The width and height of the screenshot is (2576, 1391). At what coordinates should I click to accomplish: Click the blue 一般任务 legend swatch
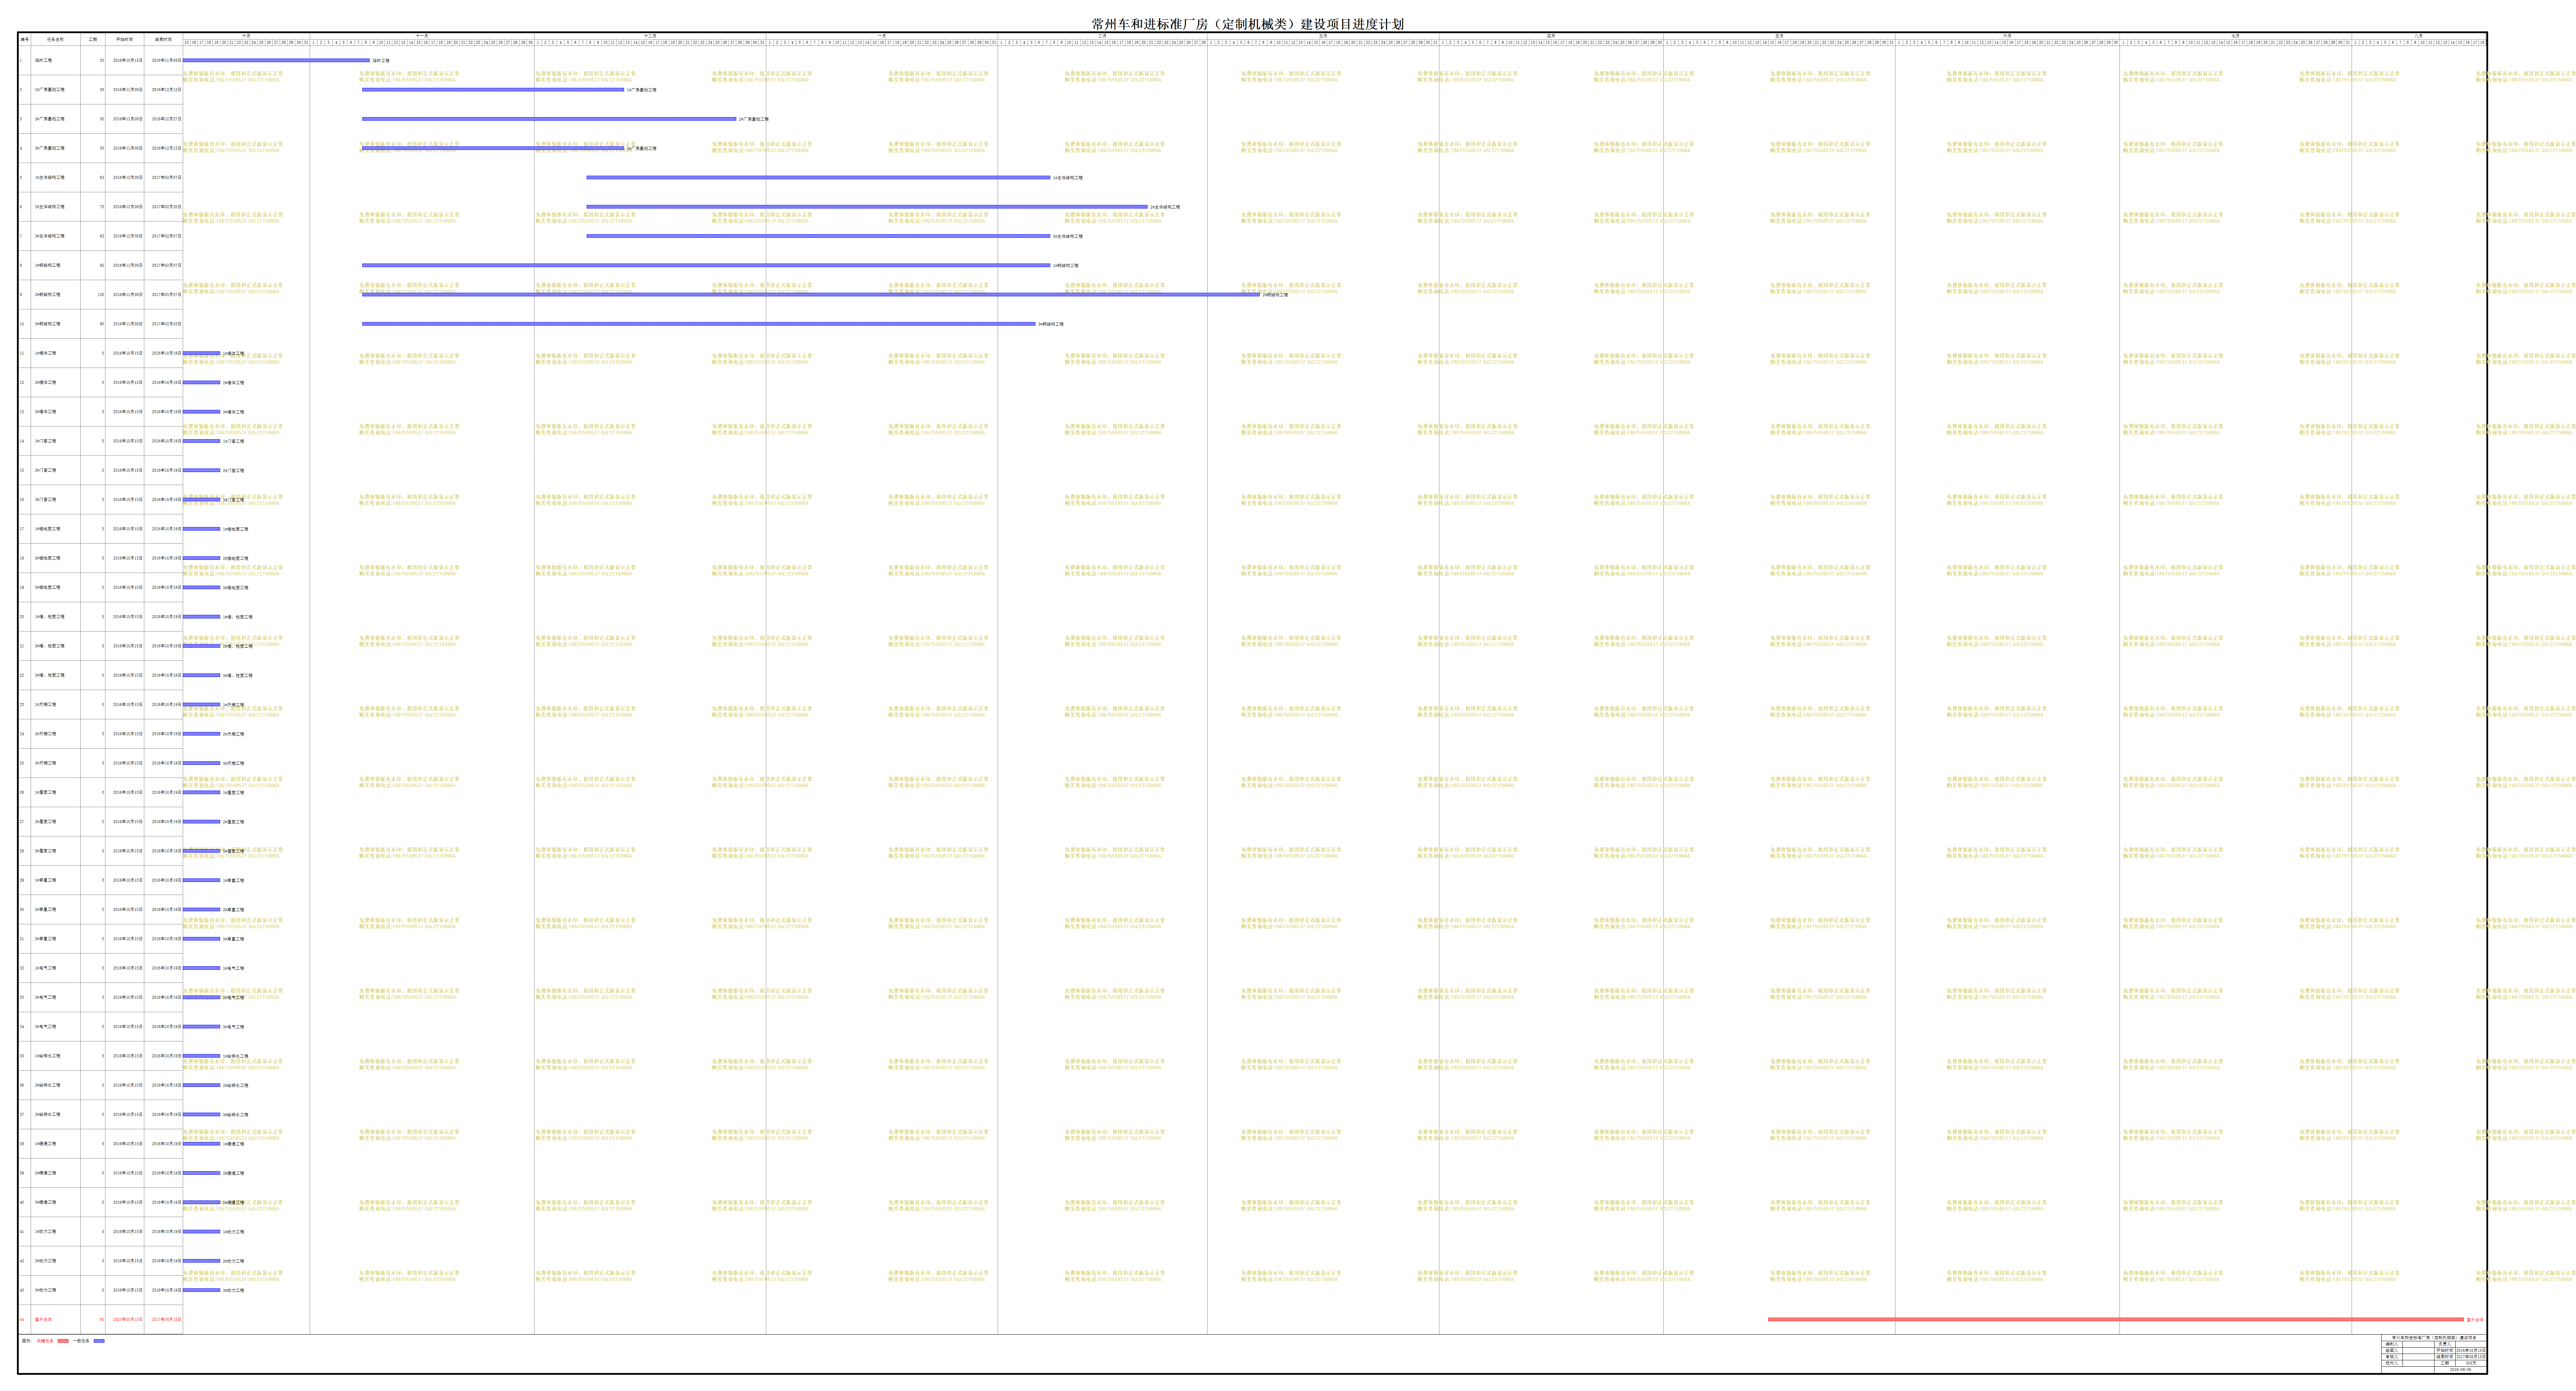pos(99,1341)
